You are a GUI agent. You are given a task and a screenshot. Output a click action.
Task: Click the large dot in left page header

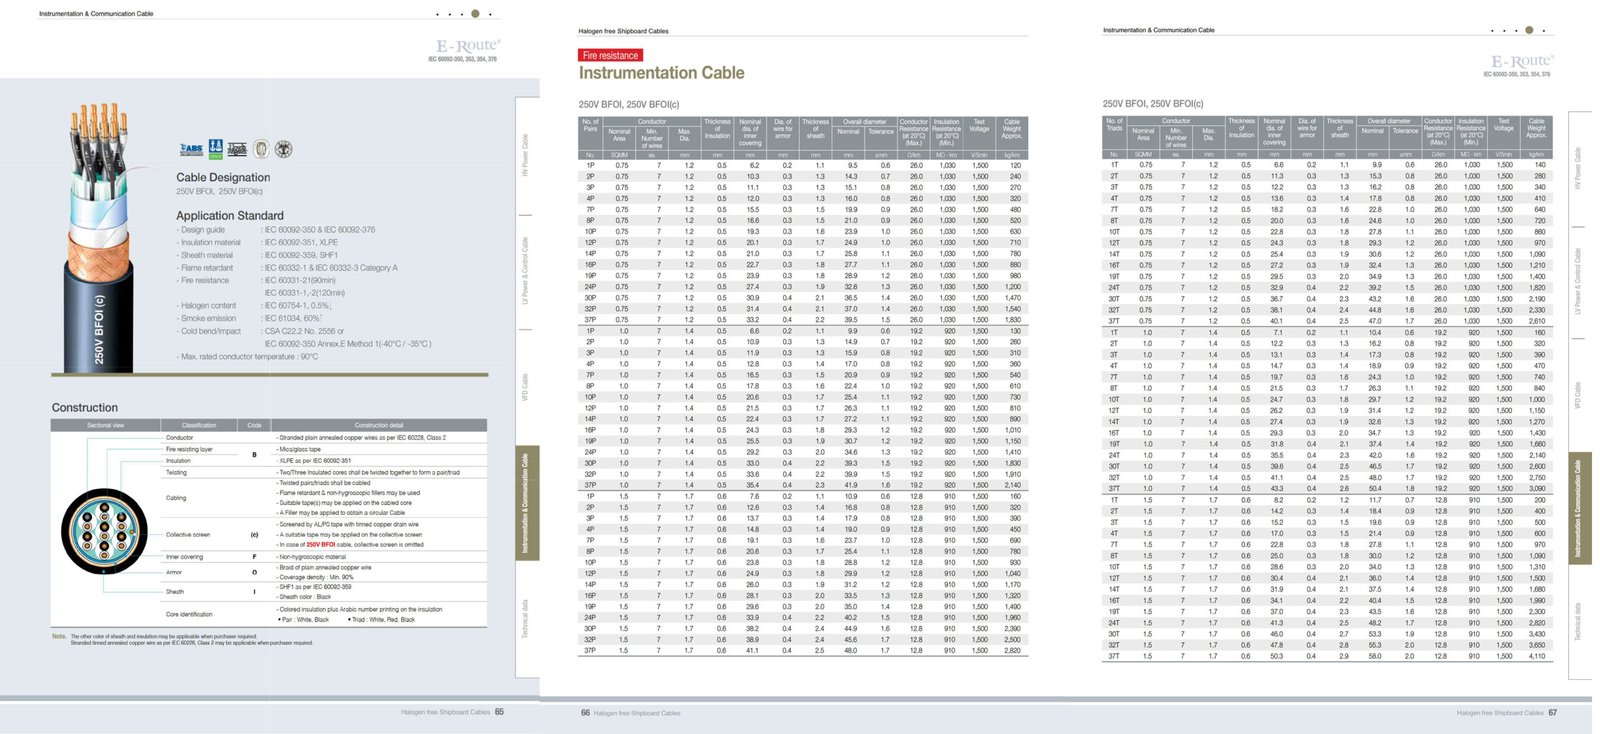click(x=475, y=14)
